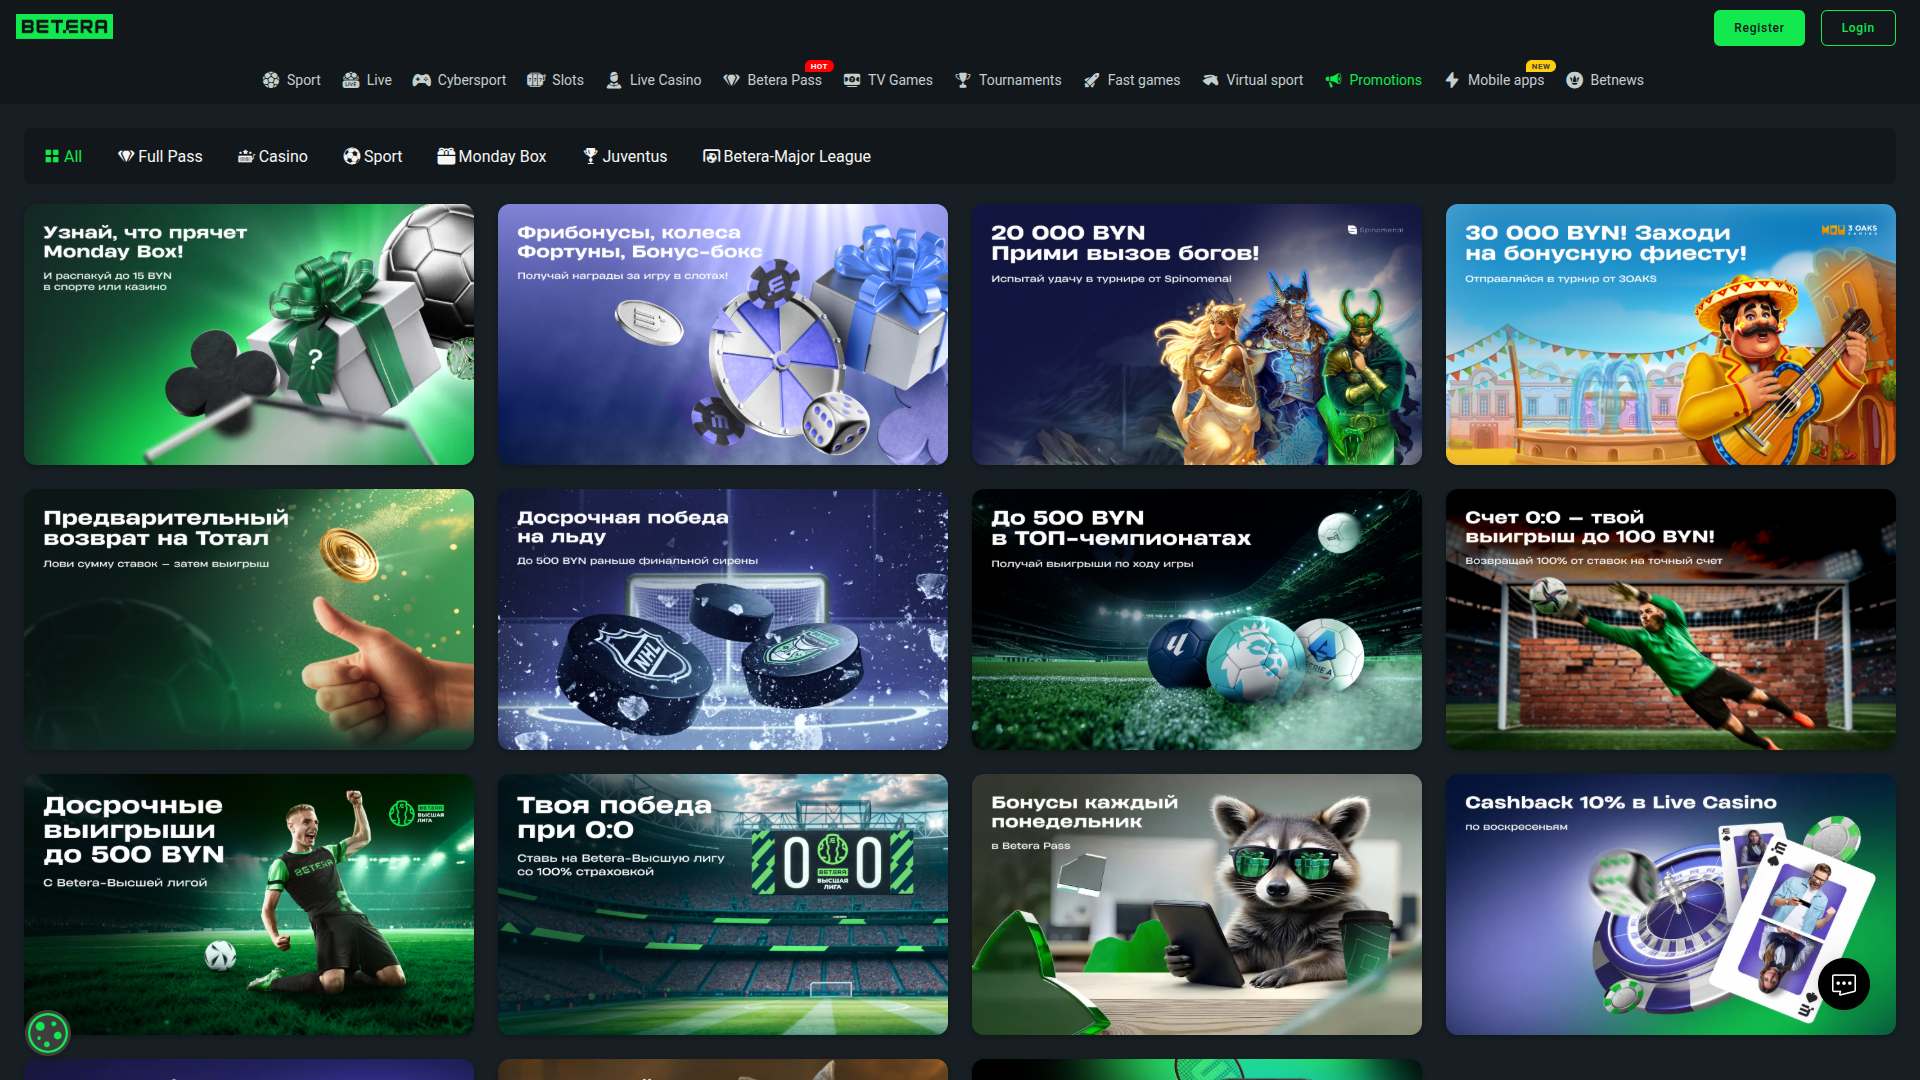Select Betera-Major League filter

pyautogui.click(x=787, y=156)
